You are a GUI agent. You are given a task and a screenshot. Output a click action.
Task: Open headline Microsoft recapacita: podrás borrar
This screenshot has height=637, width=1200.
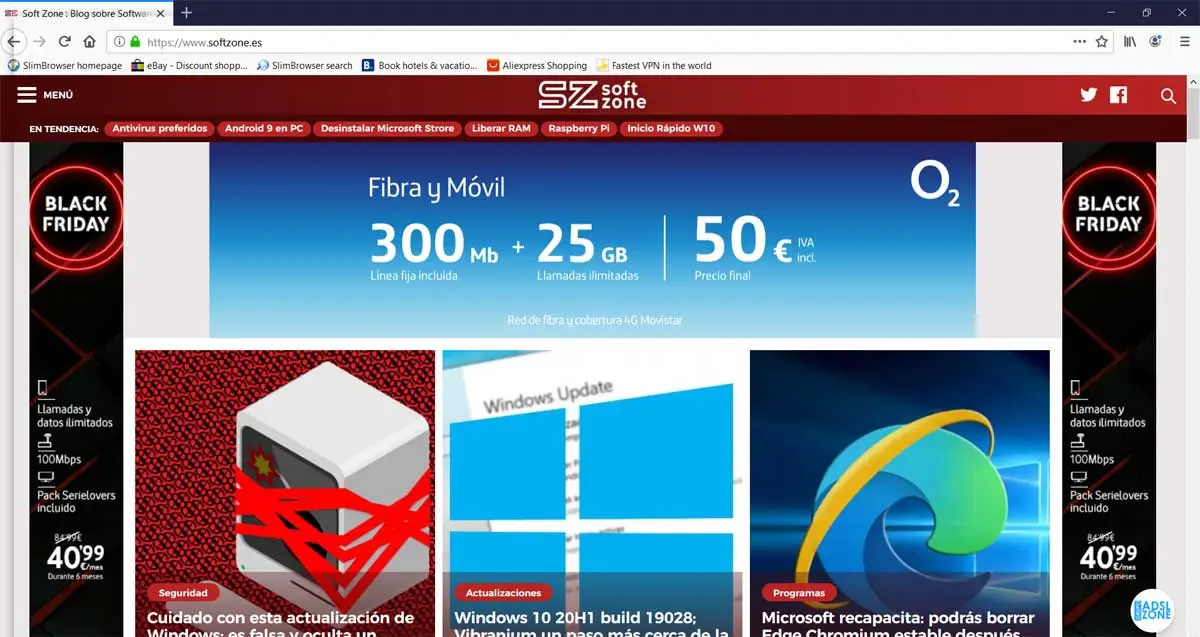[898, 623]
